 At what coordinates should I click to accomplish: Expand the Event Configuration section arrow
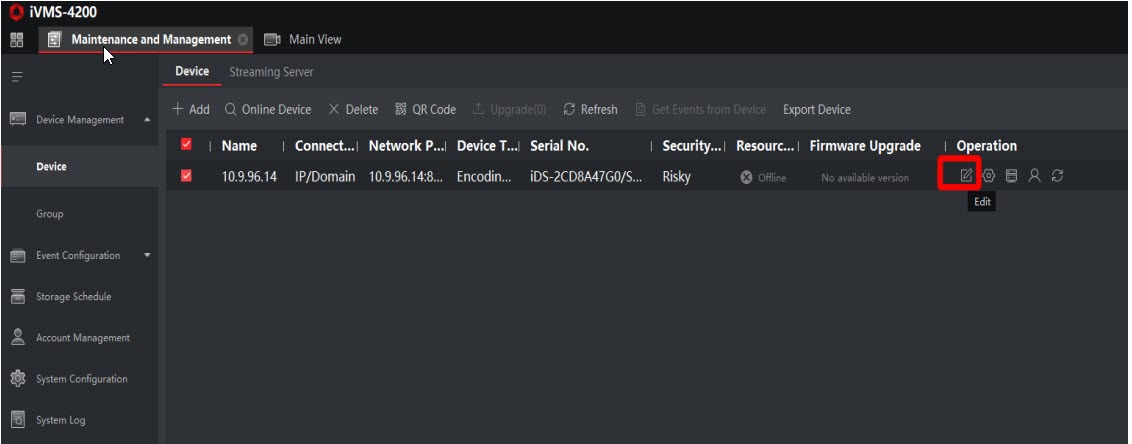148,255
